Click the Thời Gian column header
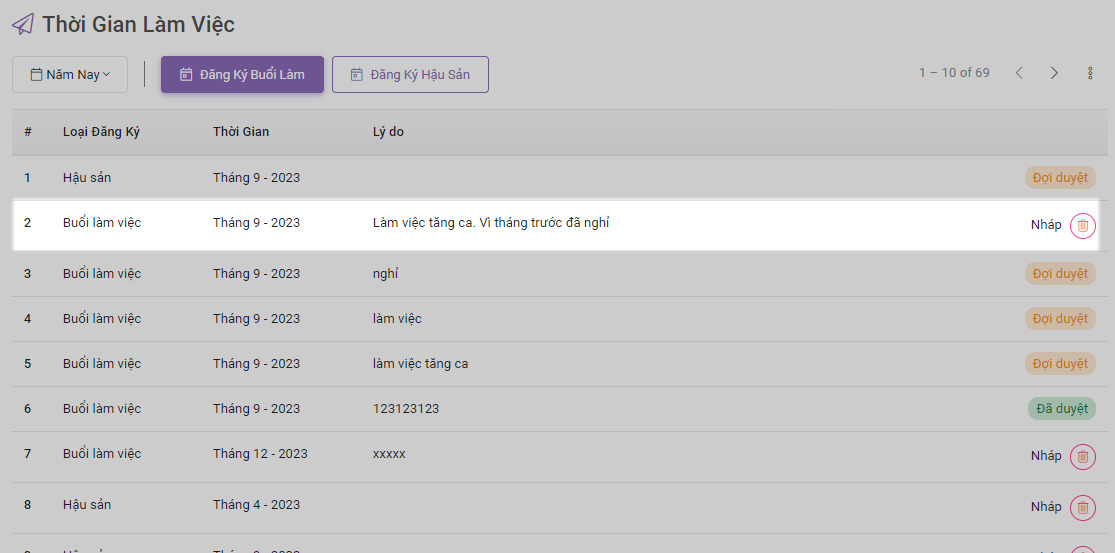Image resolution: width=1115 pixels, height=553 pixels. point(241,132)
